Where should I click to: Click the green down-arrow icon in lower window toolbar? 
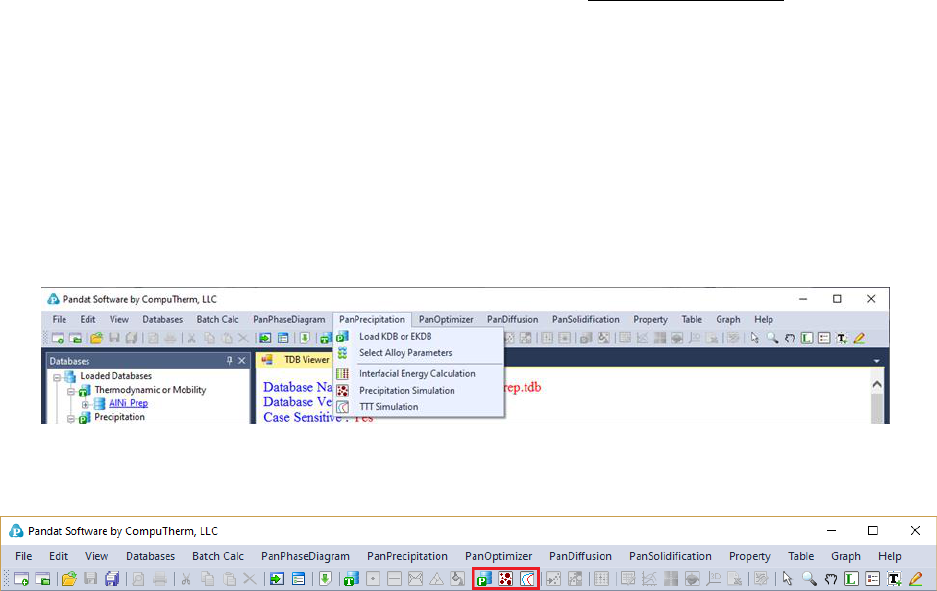pos(325,578)
